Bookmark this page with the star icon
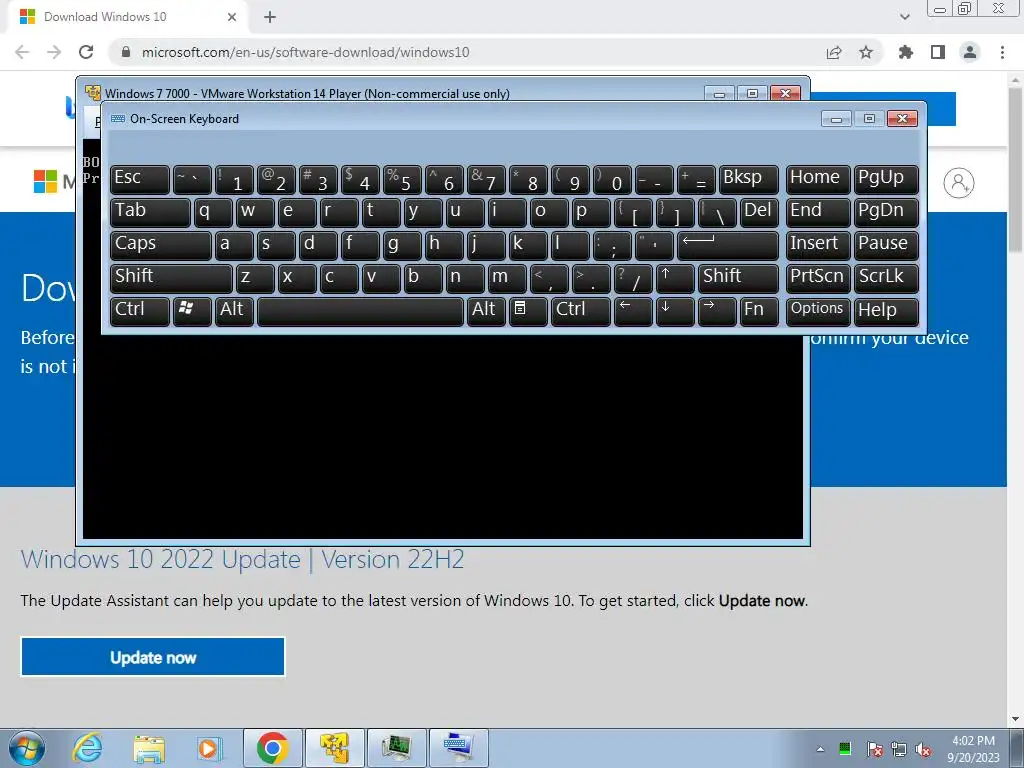This screenshot has height=768, width=1024. (866, 52)
